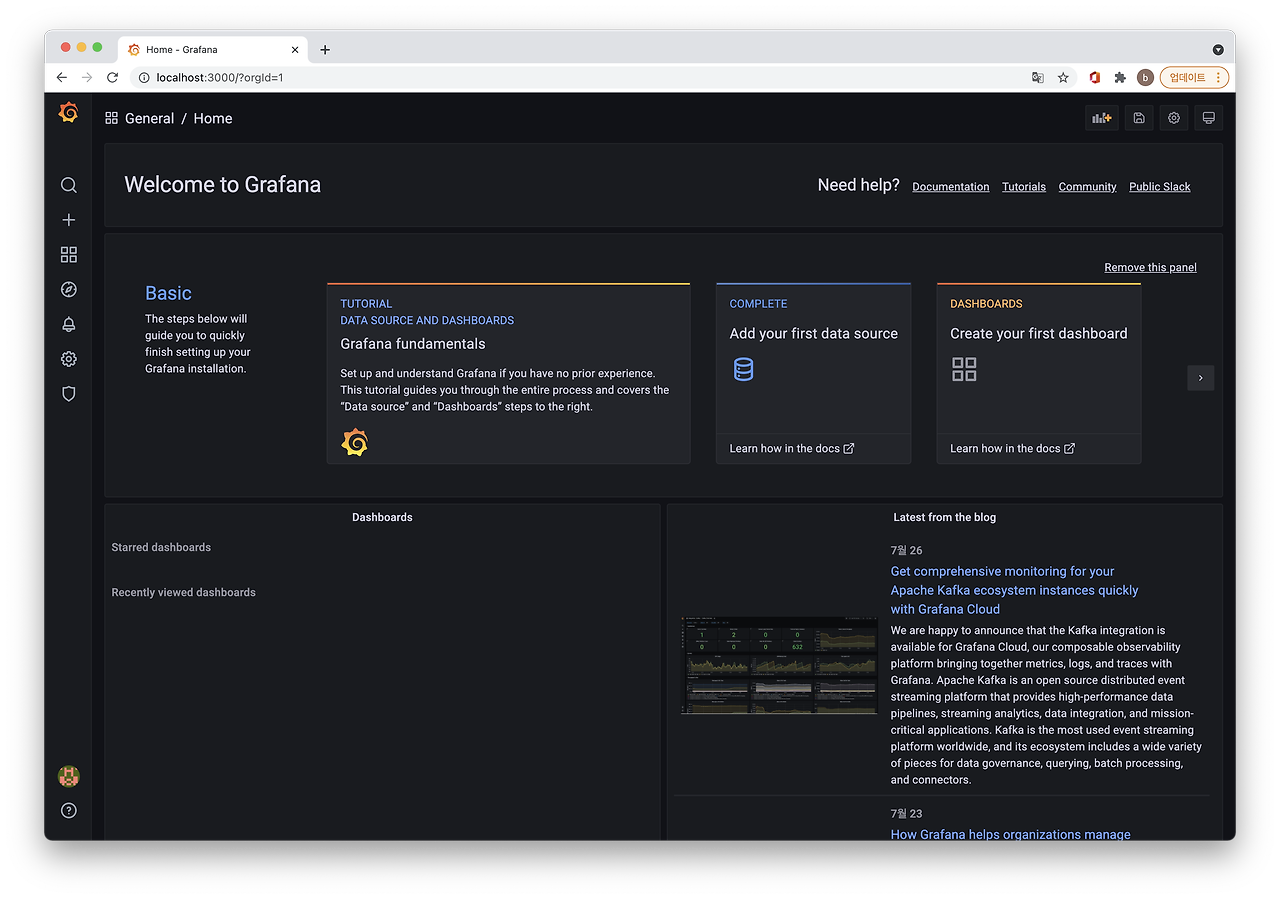The image size is (1280, 899).
Task: Click the grid icon in first dashboard card
Action: 964,369
